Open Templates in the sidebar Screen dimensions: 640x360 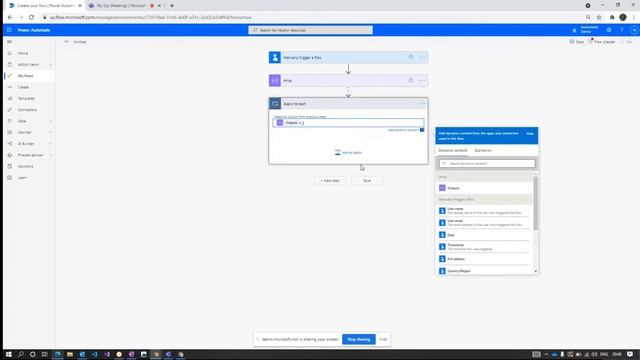[x=26, y=98]
